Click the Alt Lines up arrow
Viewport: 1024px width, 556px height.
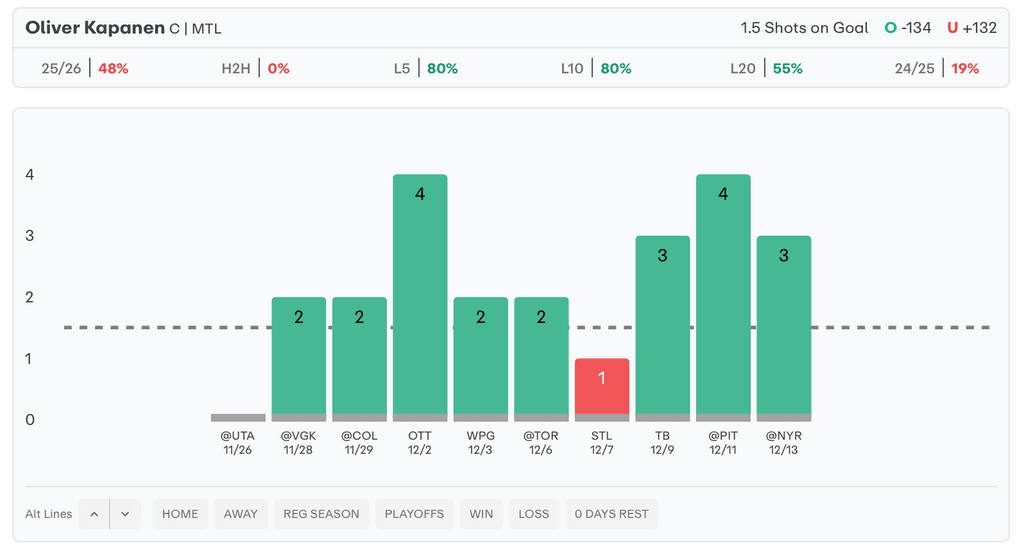click(x=94, y=514)
